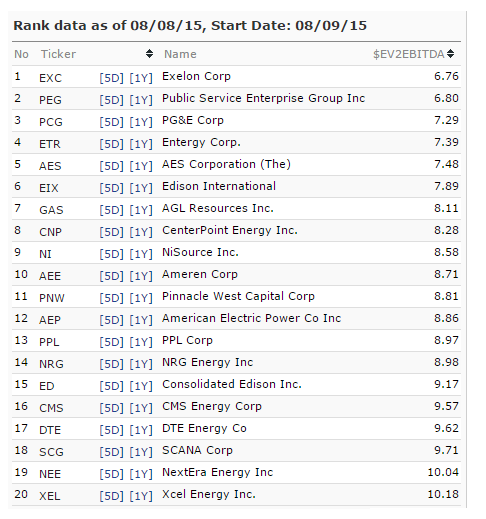The height and width of the screenshot is (519, 486).
Task: Open the 5D chart for PEG
Action: pyautogui.click(x=111, y=100)
